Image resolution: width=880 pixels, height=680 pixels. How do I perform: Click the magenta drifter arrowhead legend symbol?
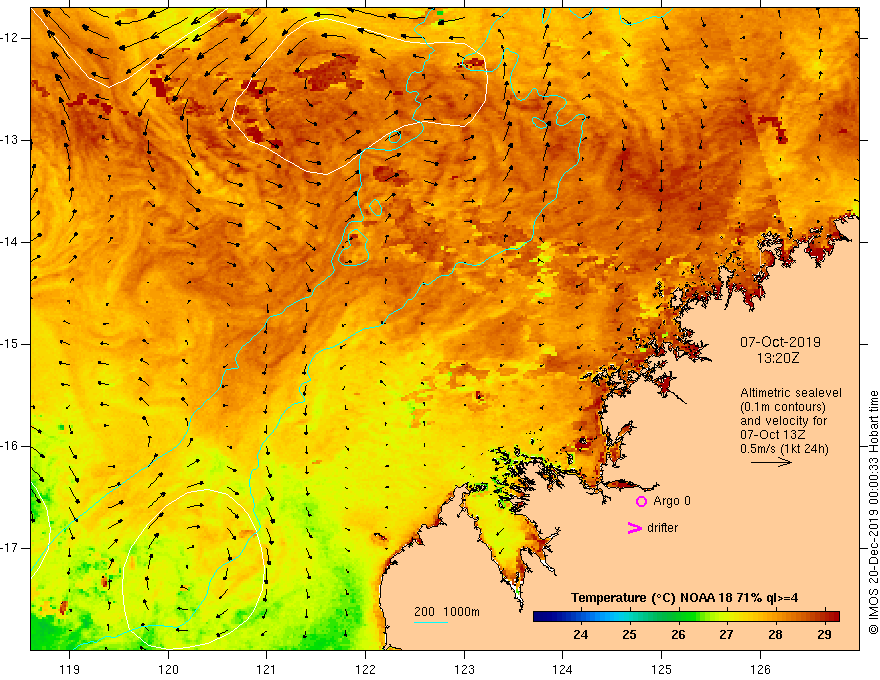tap(634, 528)
